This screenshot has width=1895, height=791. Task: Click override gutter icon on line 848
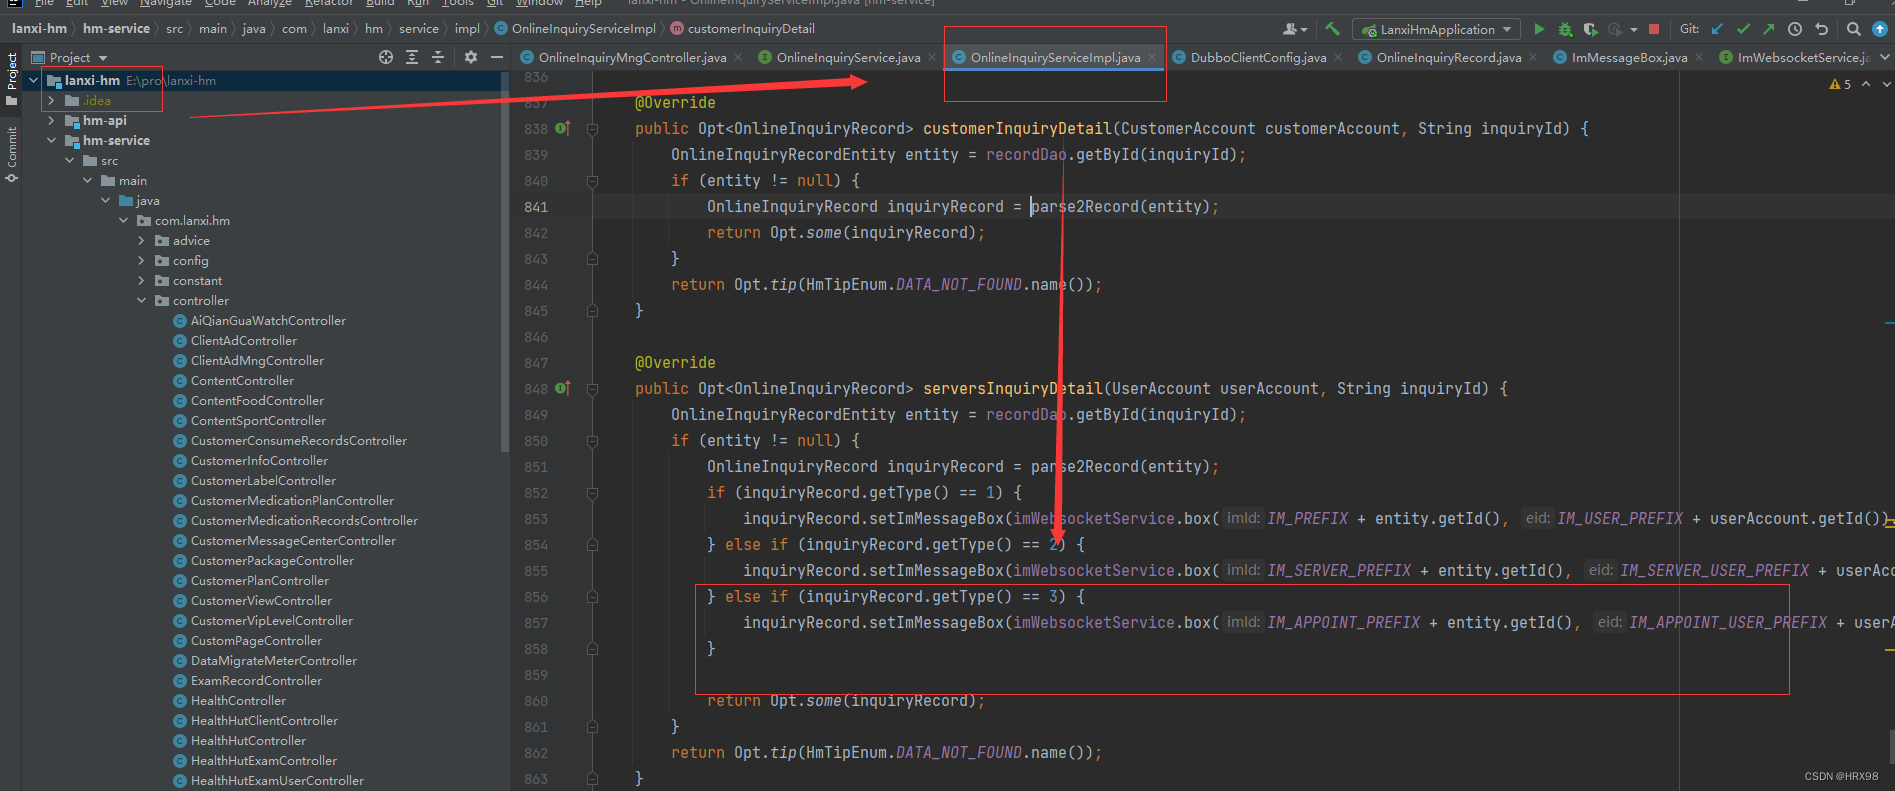[563, 388]
